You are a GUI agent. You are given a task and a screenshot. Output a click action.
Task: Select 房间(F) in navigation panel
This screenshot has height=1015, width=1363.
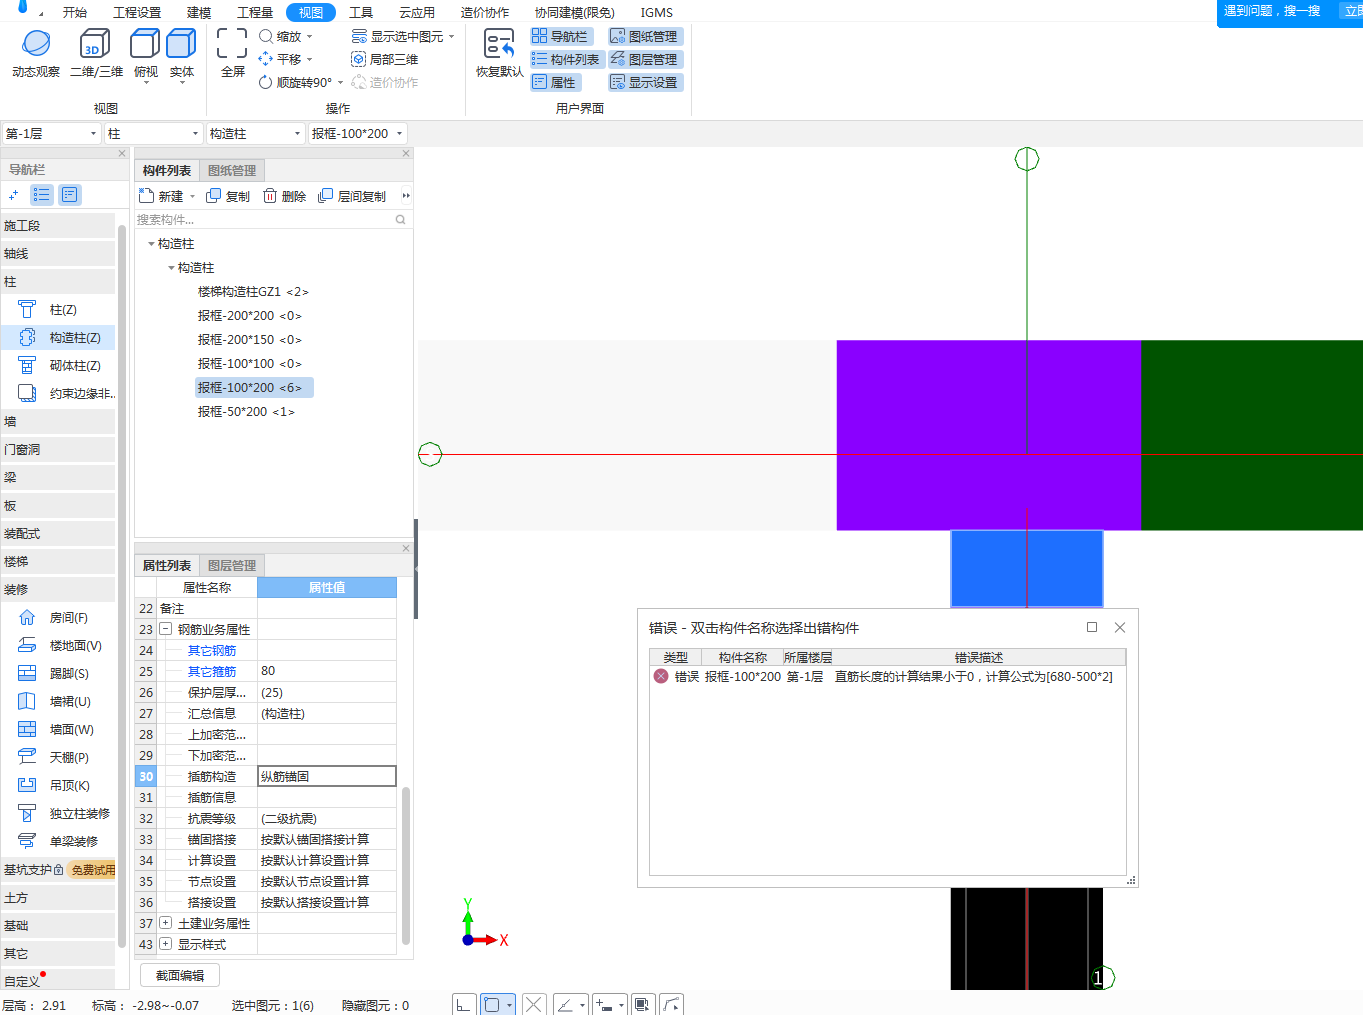pyautogui.click(x=58, y=618)
